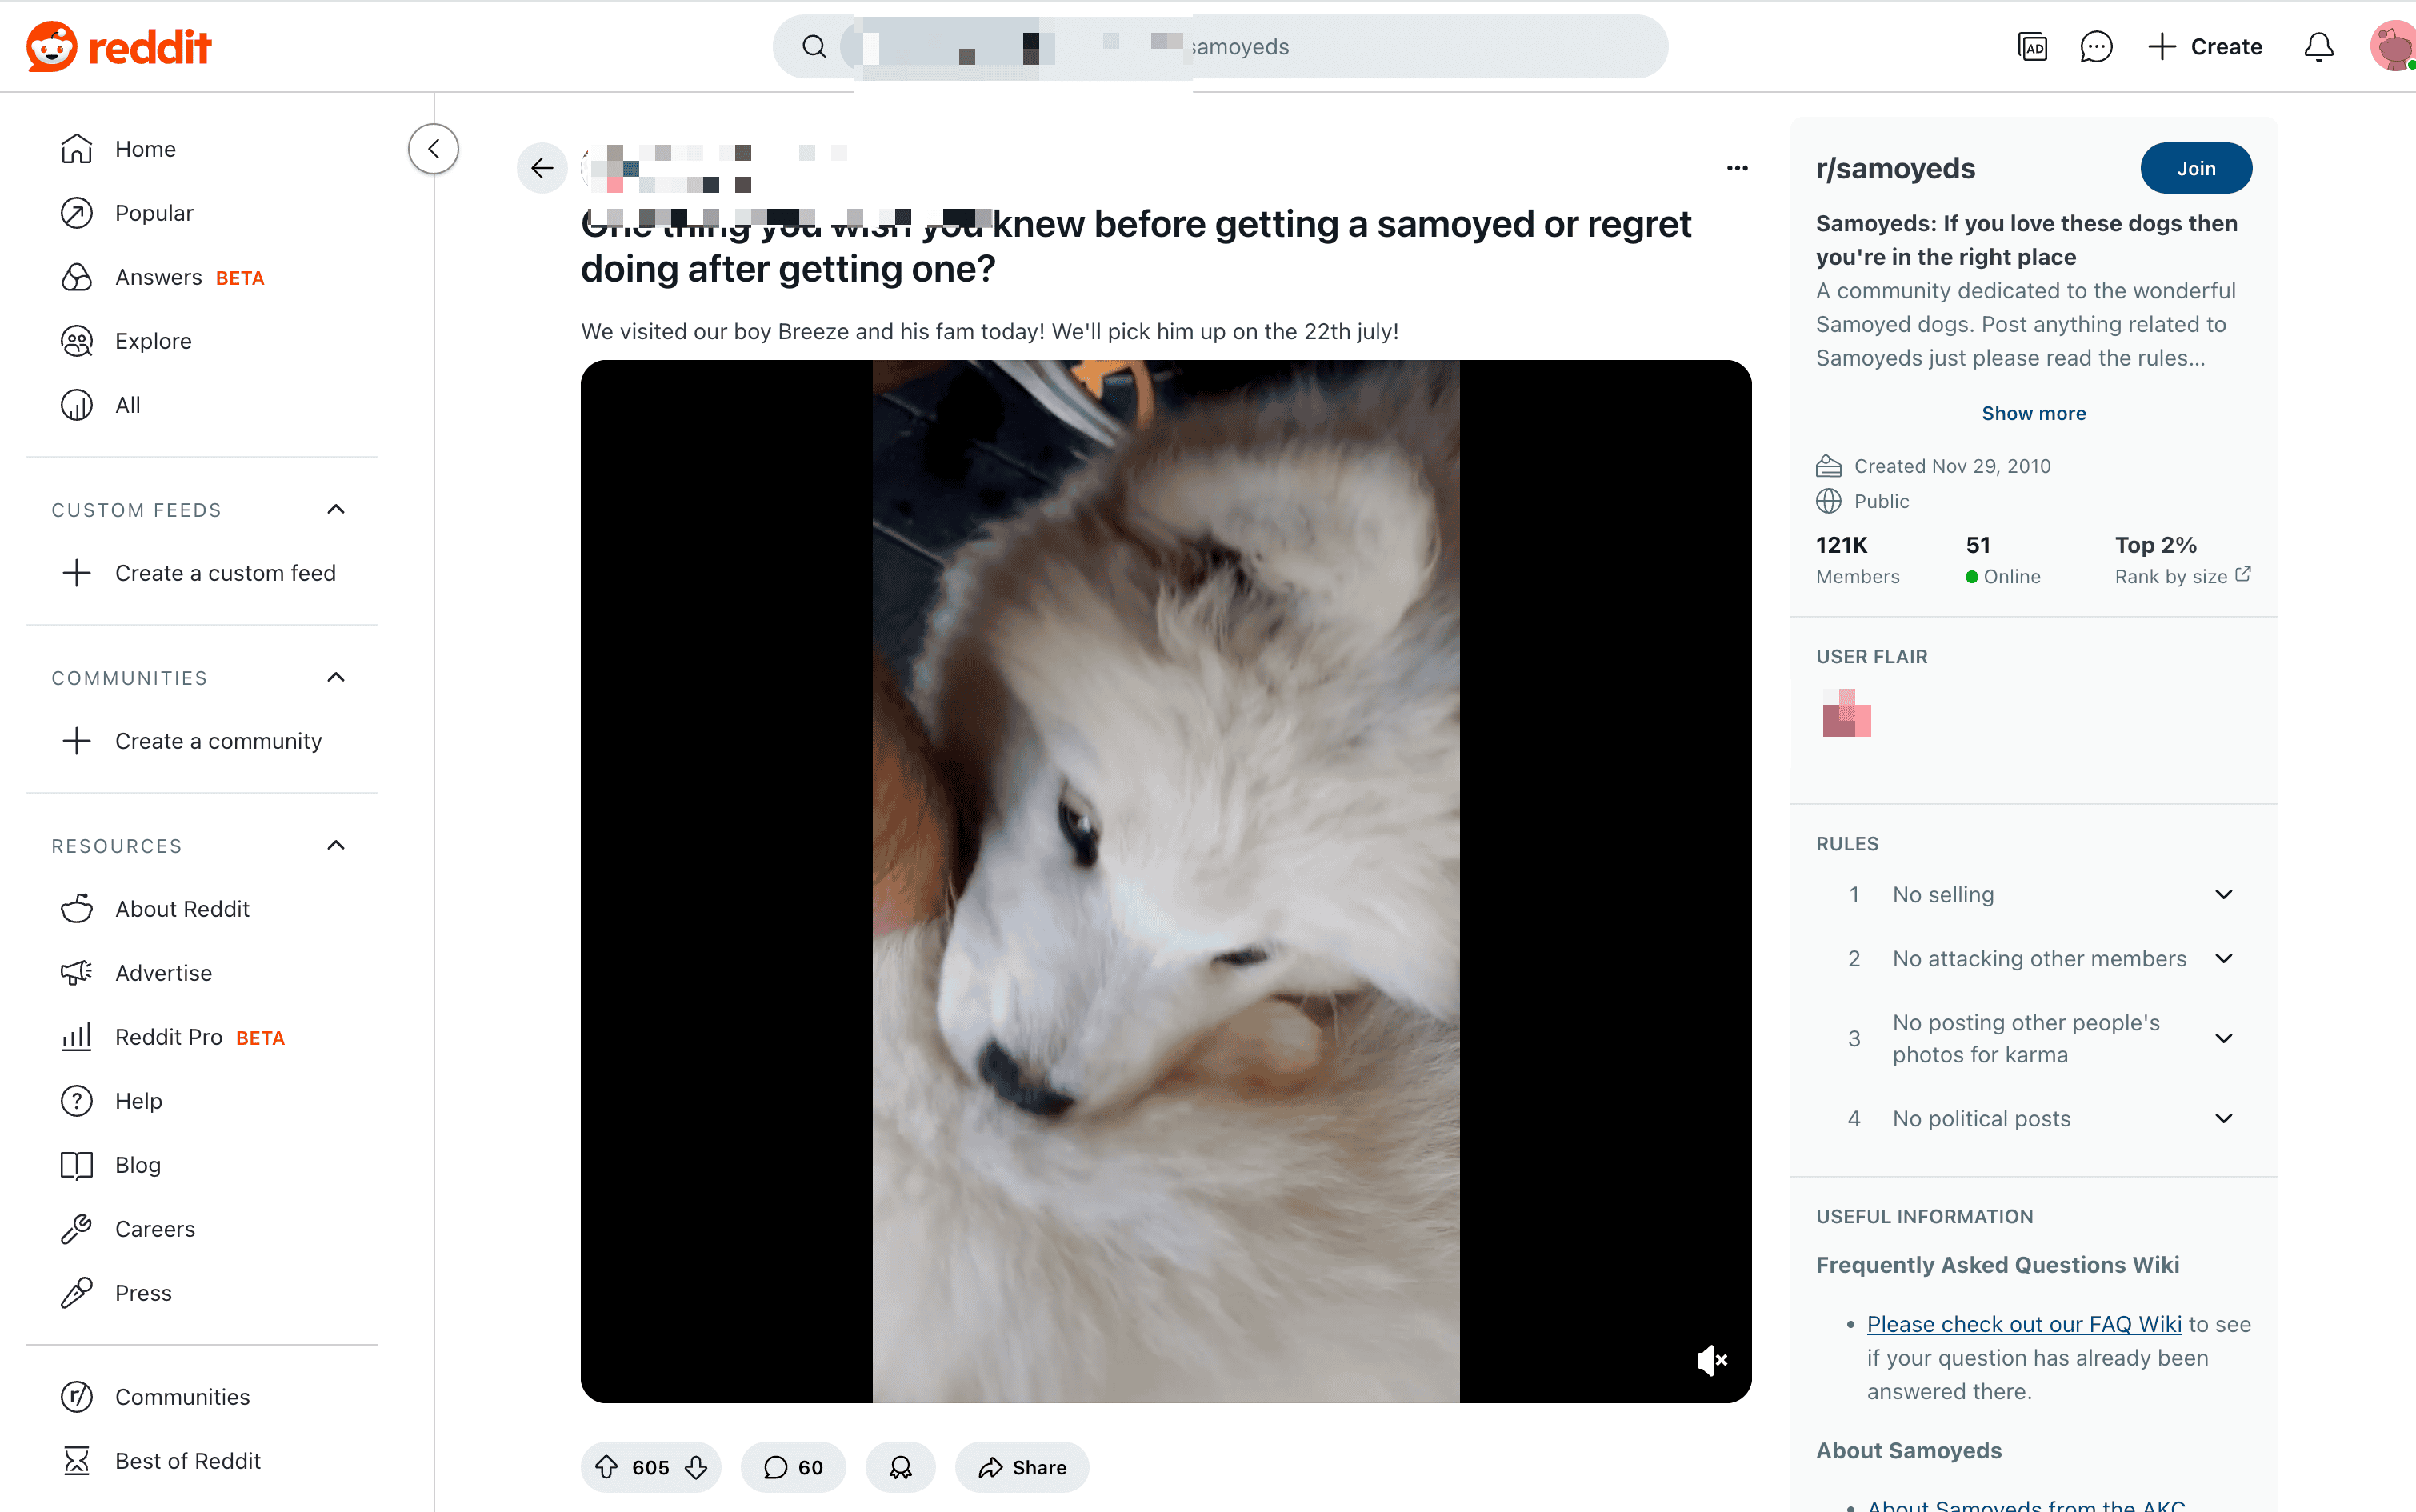This screenshot has height=1512, width=2416.
Task: Collapse the Custom Feeds section
Action: tap(336, 510)
